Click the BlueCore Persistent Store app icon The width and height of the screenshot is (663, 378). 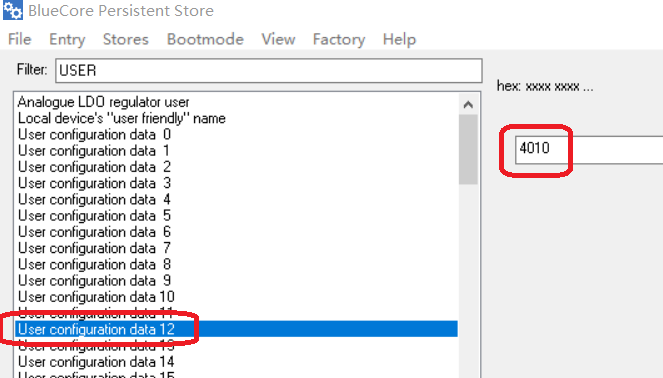pyautogui.click(x=13, y=10)
